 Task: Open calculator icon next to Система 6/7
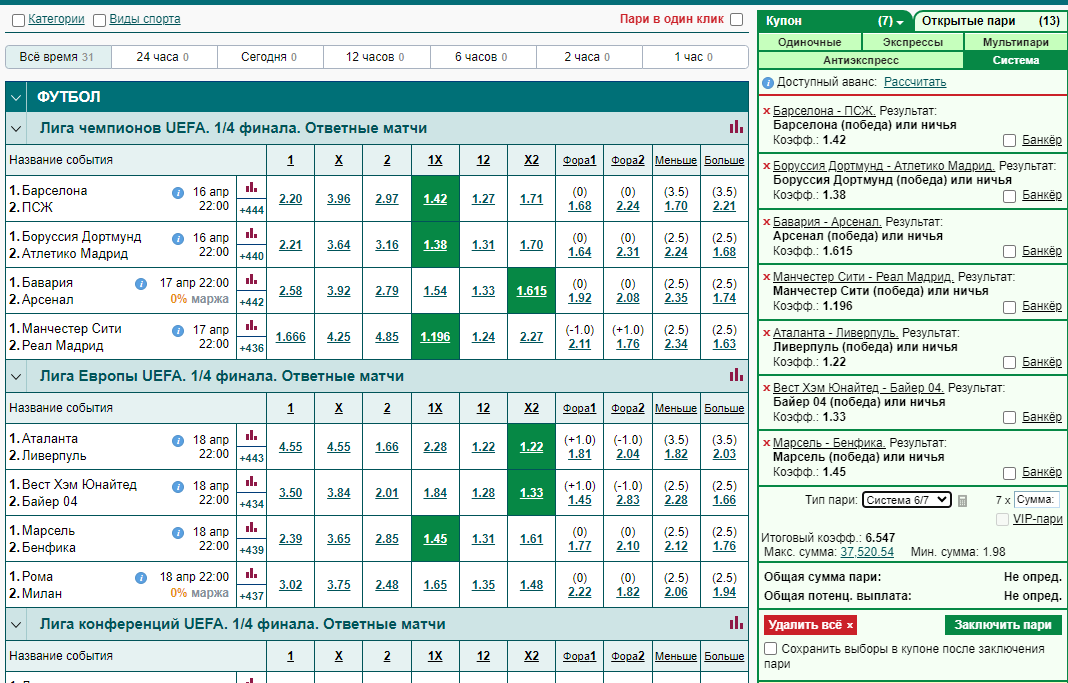[962, 501]
